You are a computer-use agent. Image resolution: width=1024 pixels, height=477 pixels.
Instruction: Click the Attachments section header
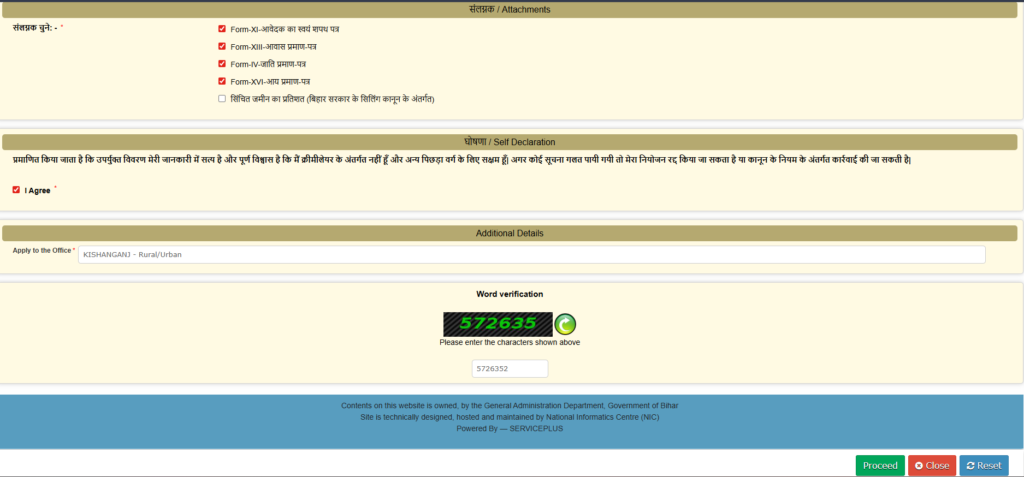click(509, 9)
